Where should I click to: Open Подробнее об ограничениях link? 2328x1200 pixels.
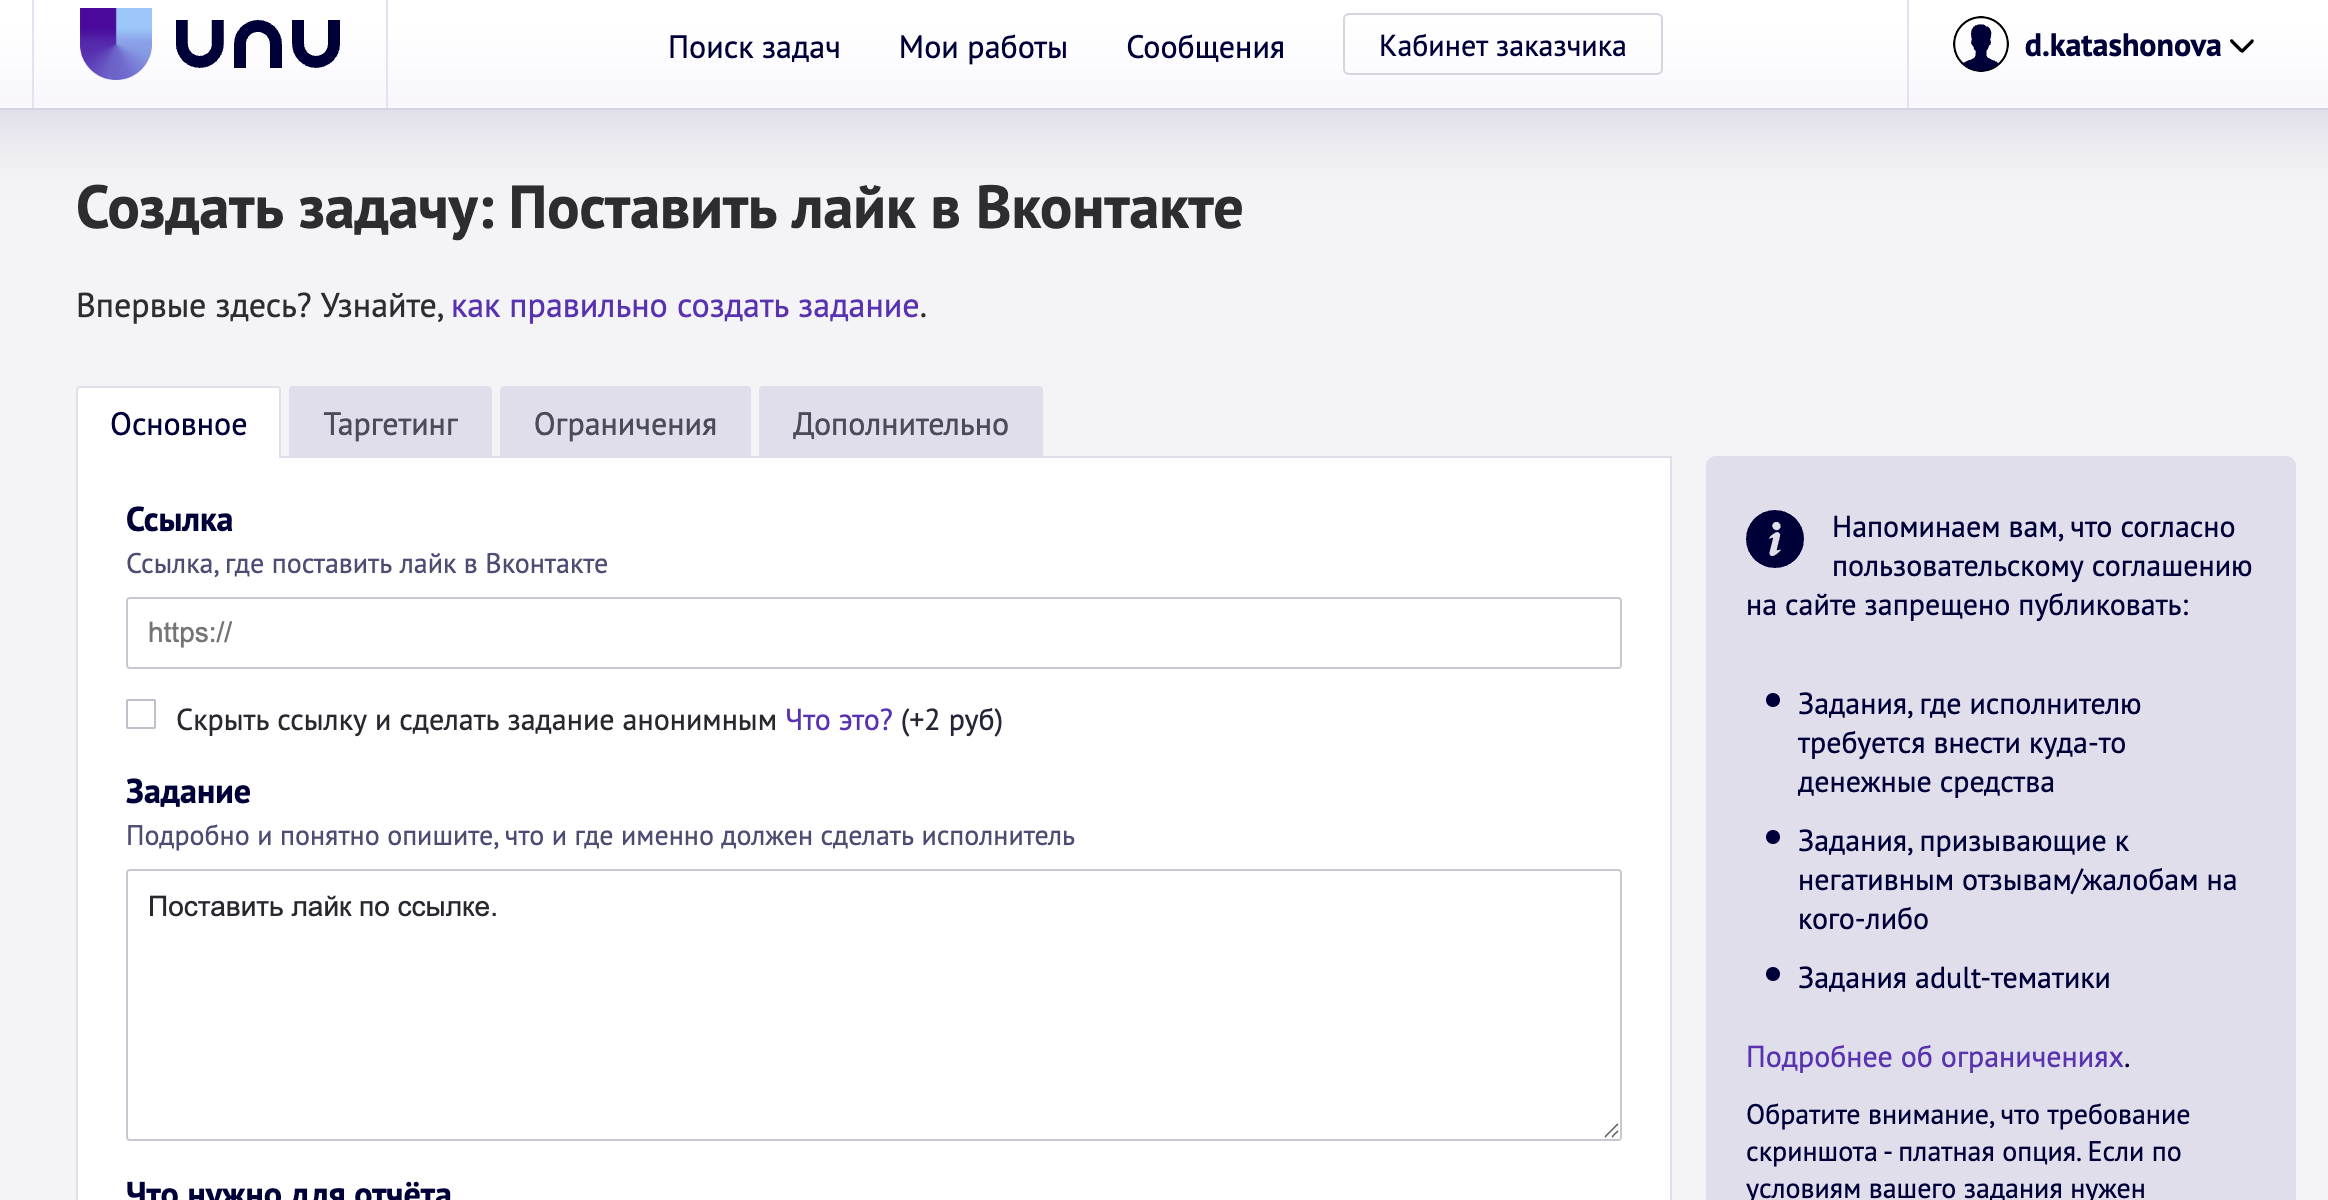(1934, 1057)
